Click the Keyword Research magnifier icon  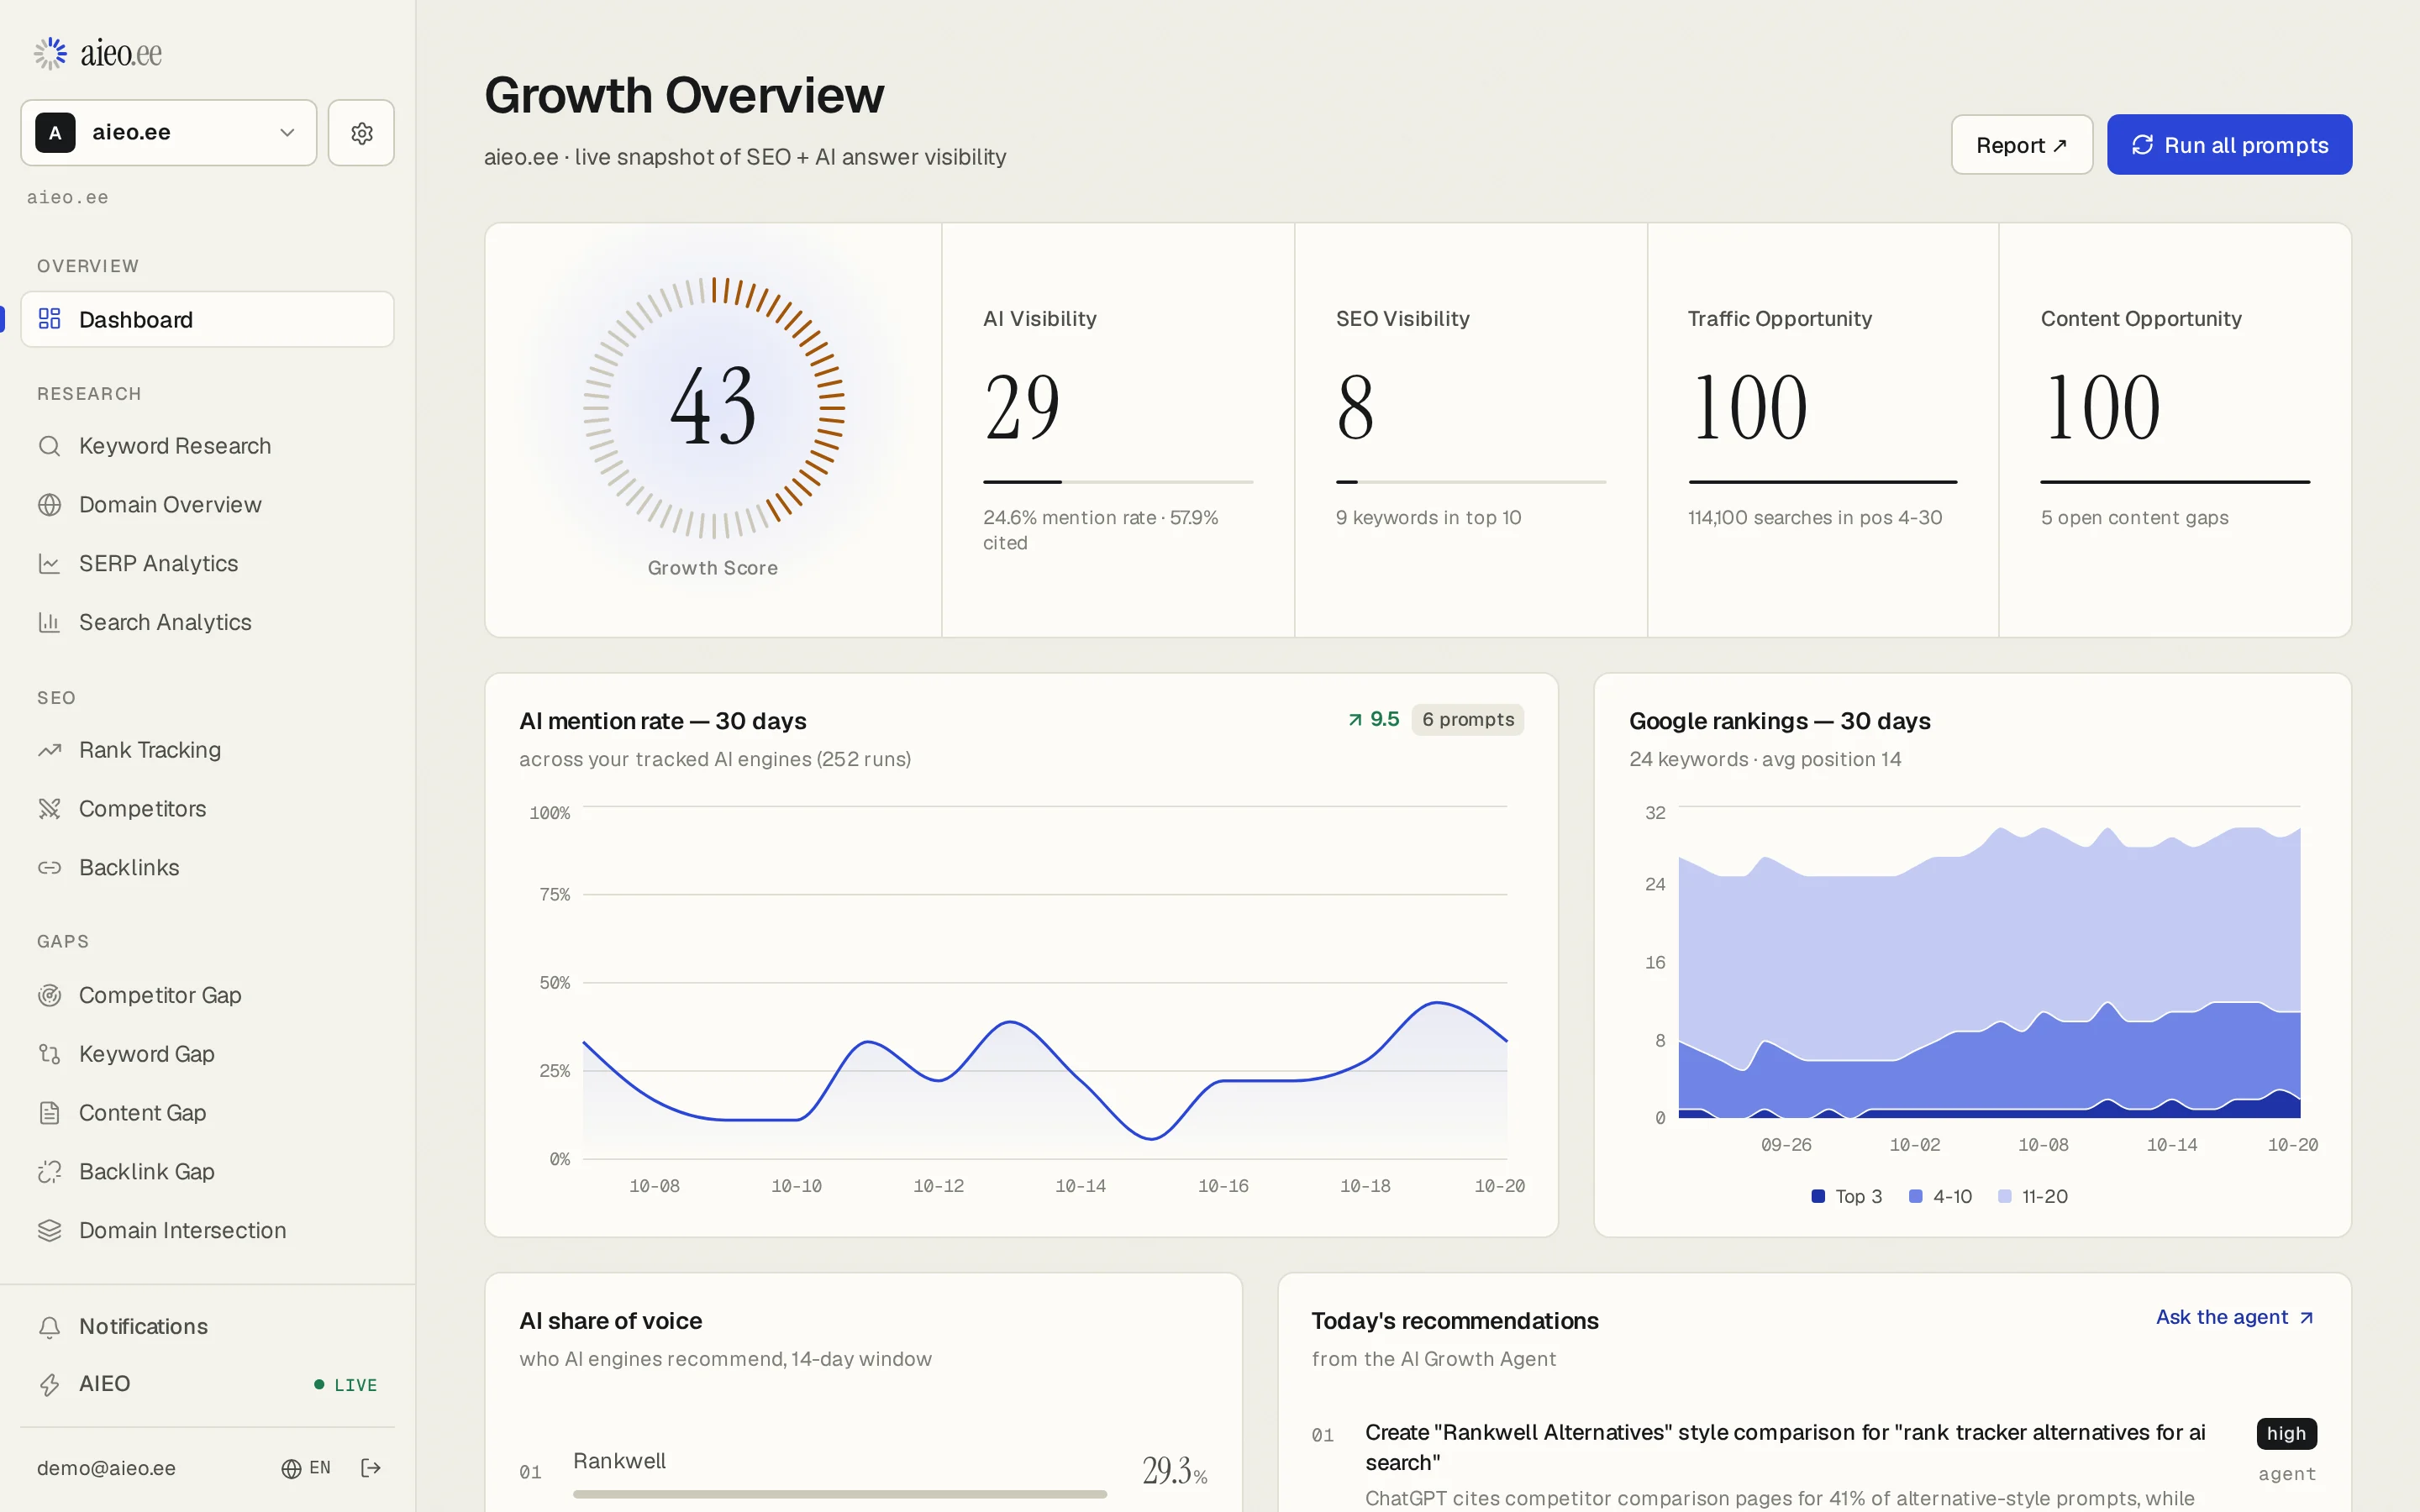click(x=49, y=446)
